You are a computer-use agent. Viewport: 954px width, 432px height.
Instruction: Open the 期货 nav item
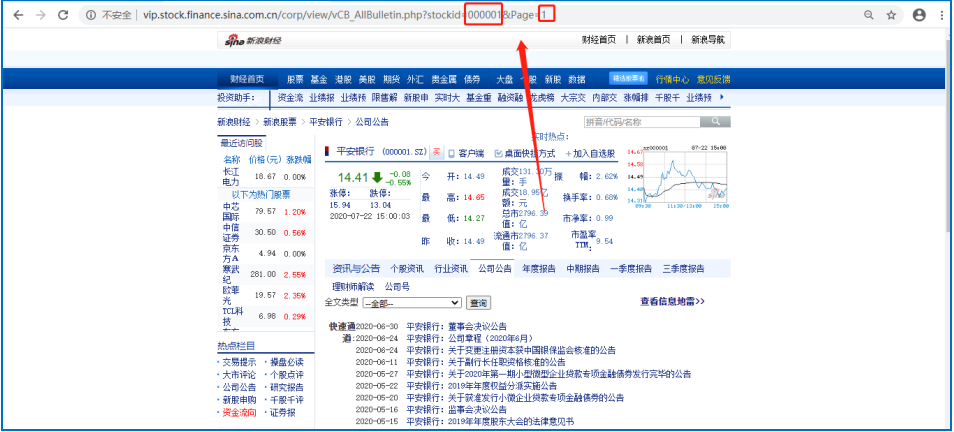tap(391, 79)
